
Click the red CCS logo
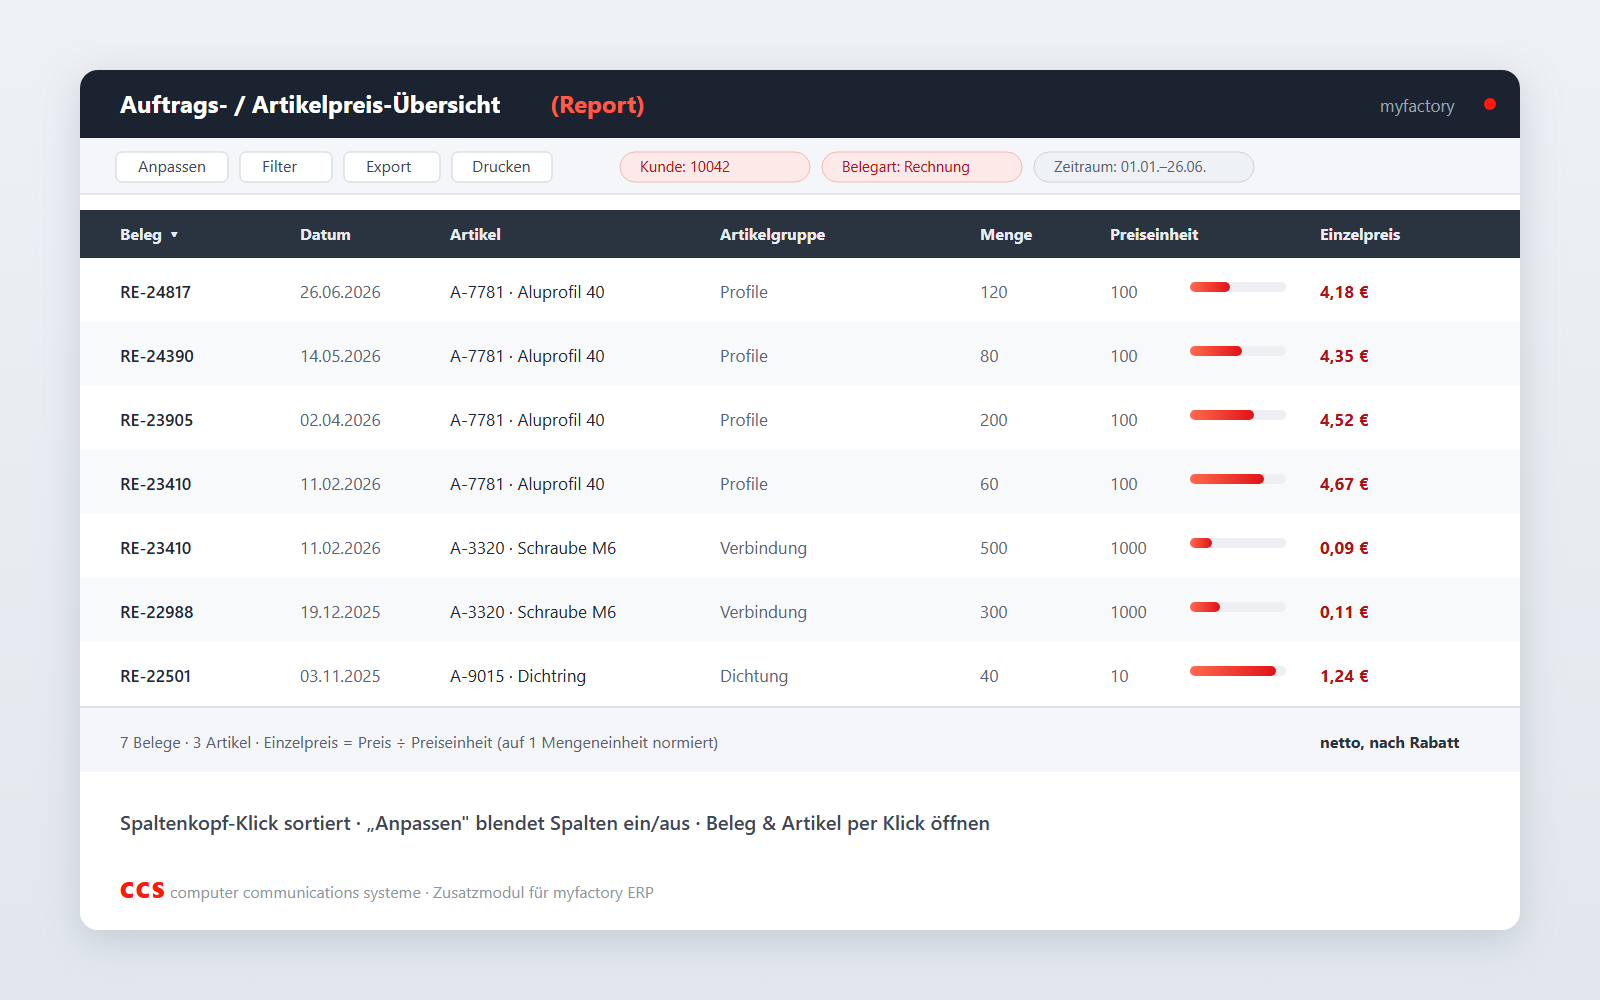[142, 890]
